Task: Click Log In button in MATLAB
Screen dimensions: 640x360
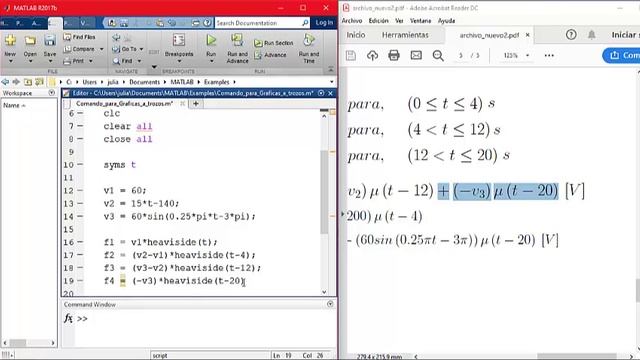Action: point(324,23)
